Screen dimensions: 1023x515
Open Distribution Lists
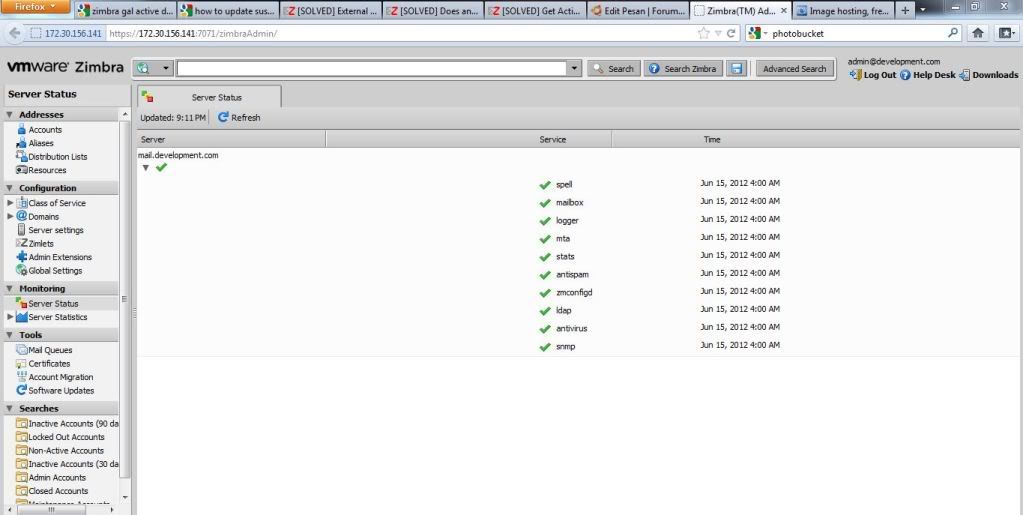[x=57, y=157]
